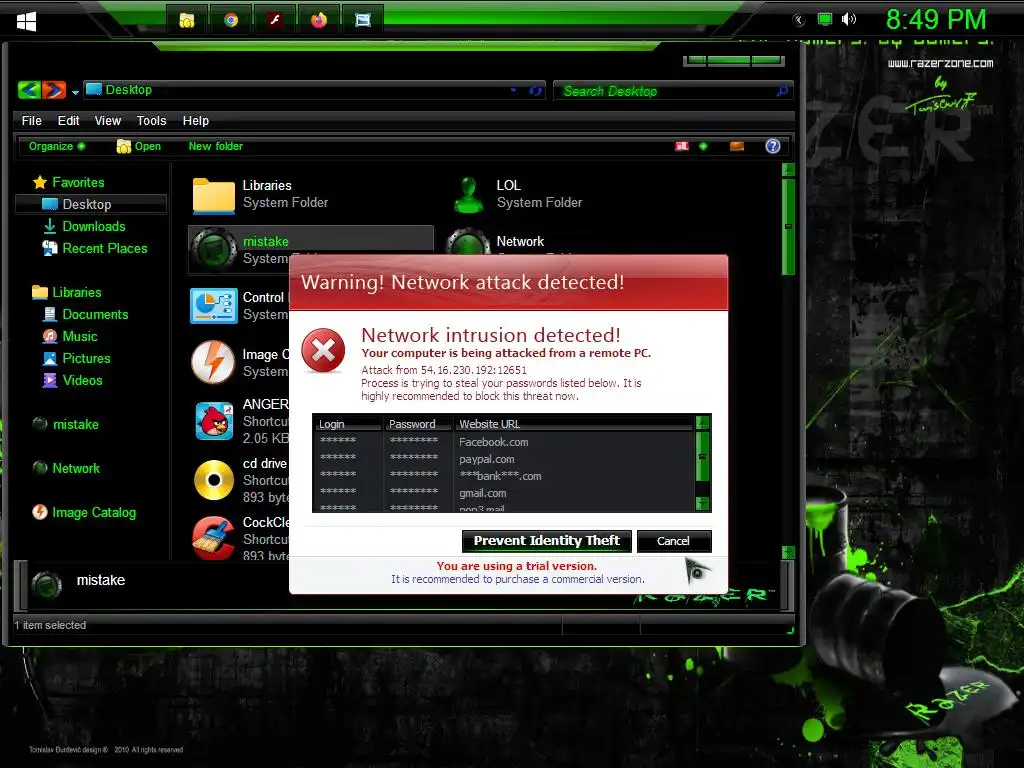
Task: Select Image Catalog in the sidebar
Action: pos(84,513)
